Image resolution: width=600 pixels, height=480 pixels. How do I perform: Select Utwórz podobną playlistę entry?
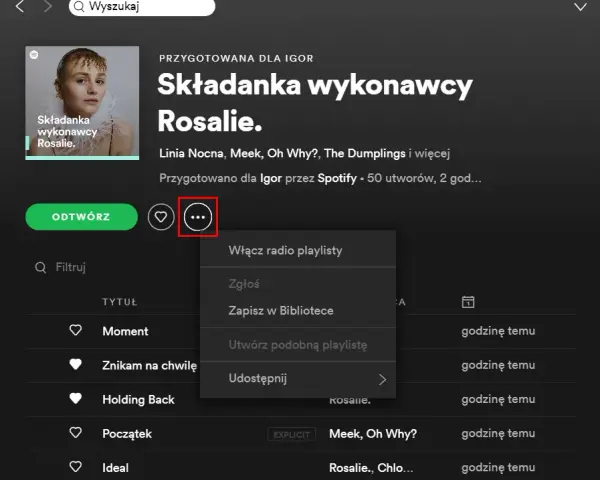pyautogui.click(x=298, y=345)
